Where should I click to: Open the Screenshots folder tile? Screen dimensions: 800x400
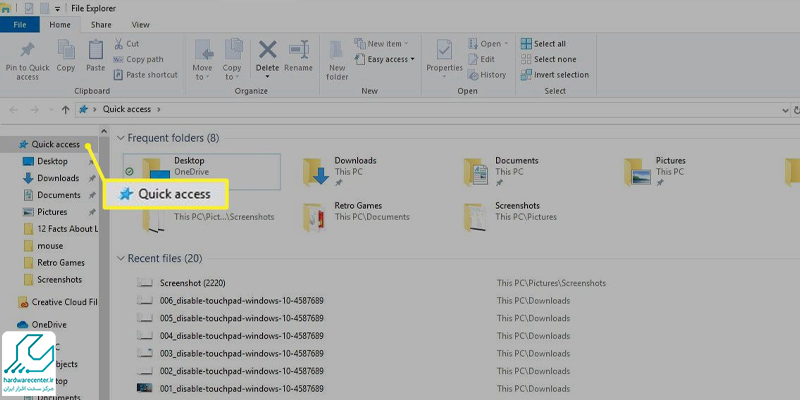coord(510,216)
